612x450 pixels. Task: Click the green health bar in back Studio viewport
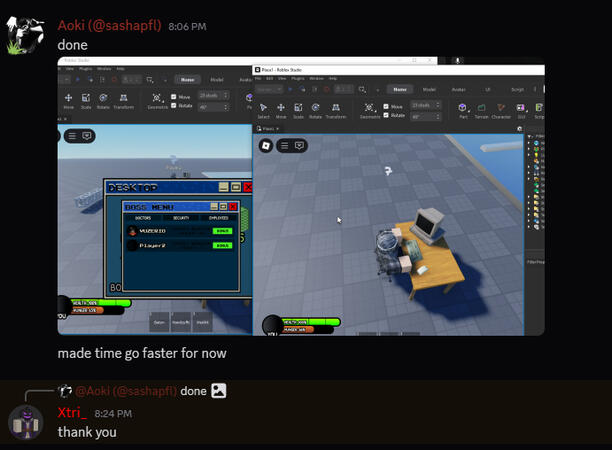(101, 303)
